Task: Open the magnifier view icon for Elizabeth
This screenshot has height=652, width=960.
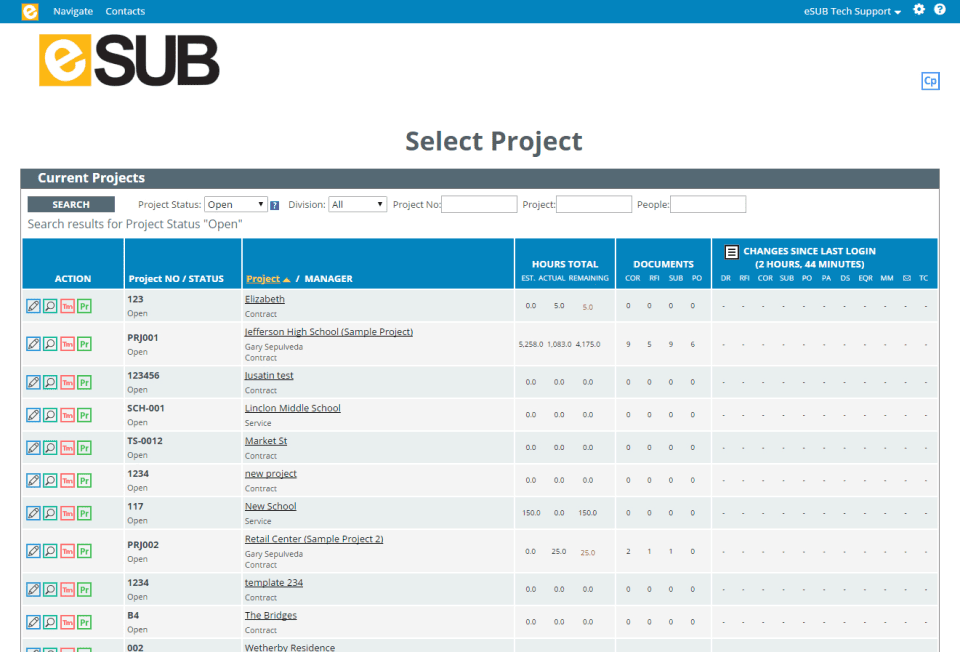Action: pos(50,306)
